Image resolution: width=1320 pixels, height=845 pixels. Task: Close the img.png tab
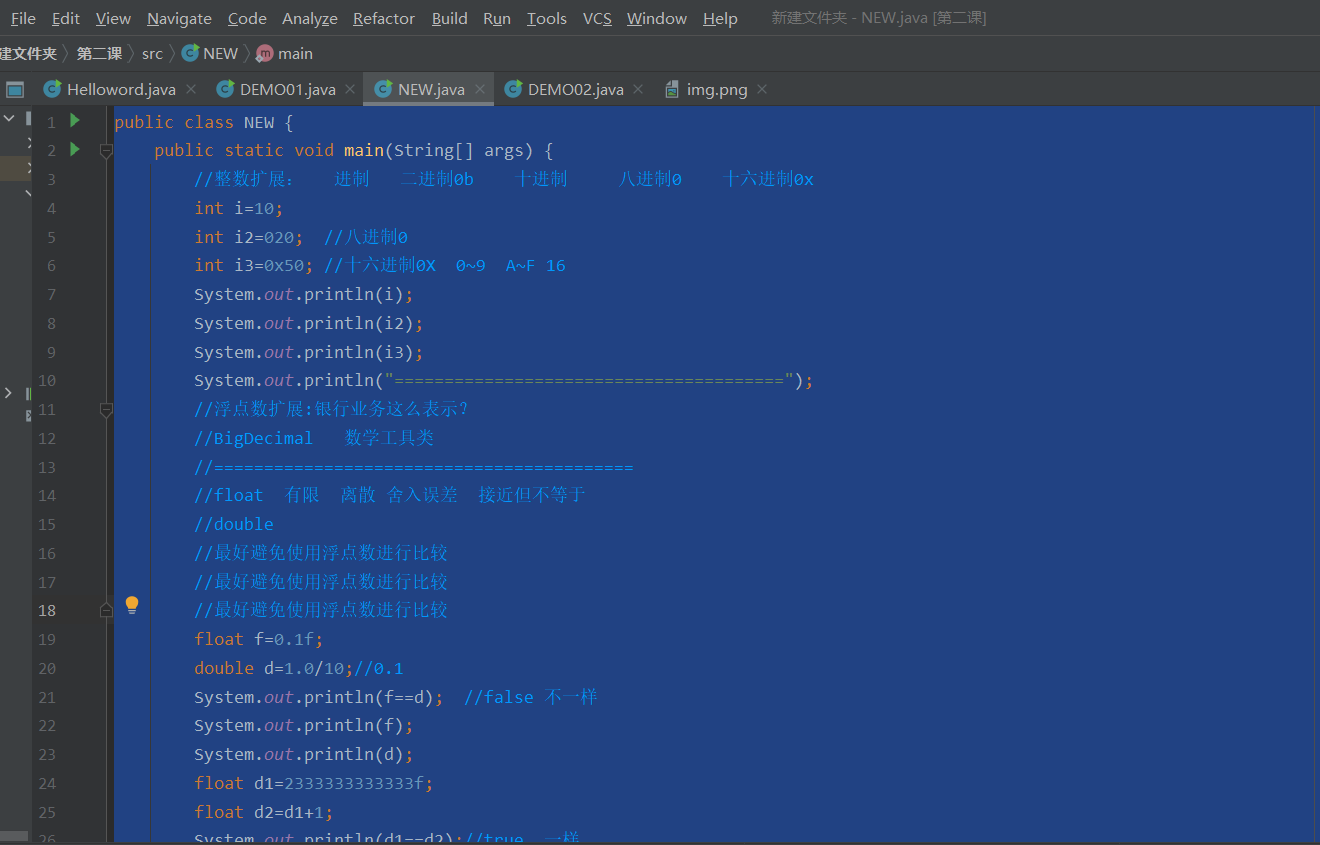pos(762,89)
